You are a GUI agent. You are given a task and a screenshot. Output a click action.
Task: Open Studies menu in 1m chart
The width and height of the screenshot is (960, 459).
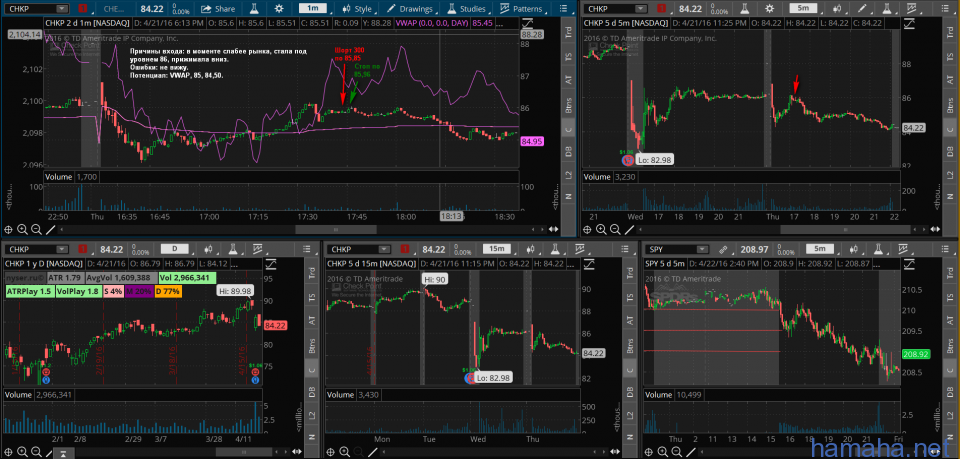[467, 9]
